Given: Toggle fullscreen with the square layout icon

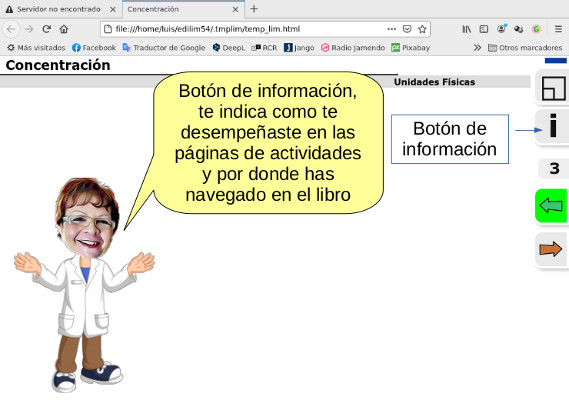Looking at the screenshot, I should pos(553,88).
